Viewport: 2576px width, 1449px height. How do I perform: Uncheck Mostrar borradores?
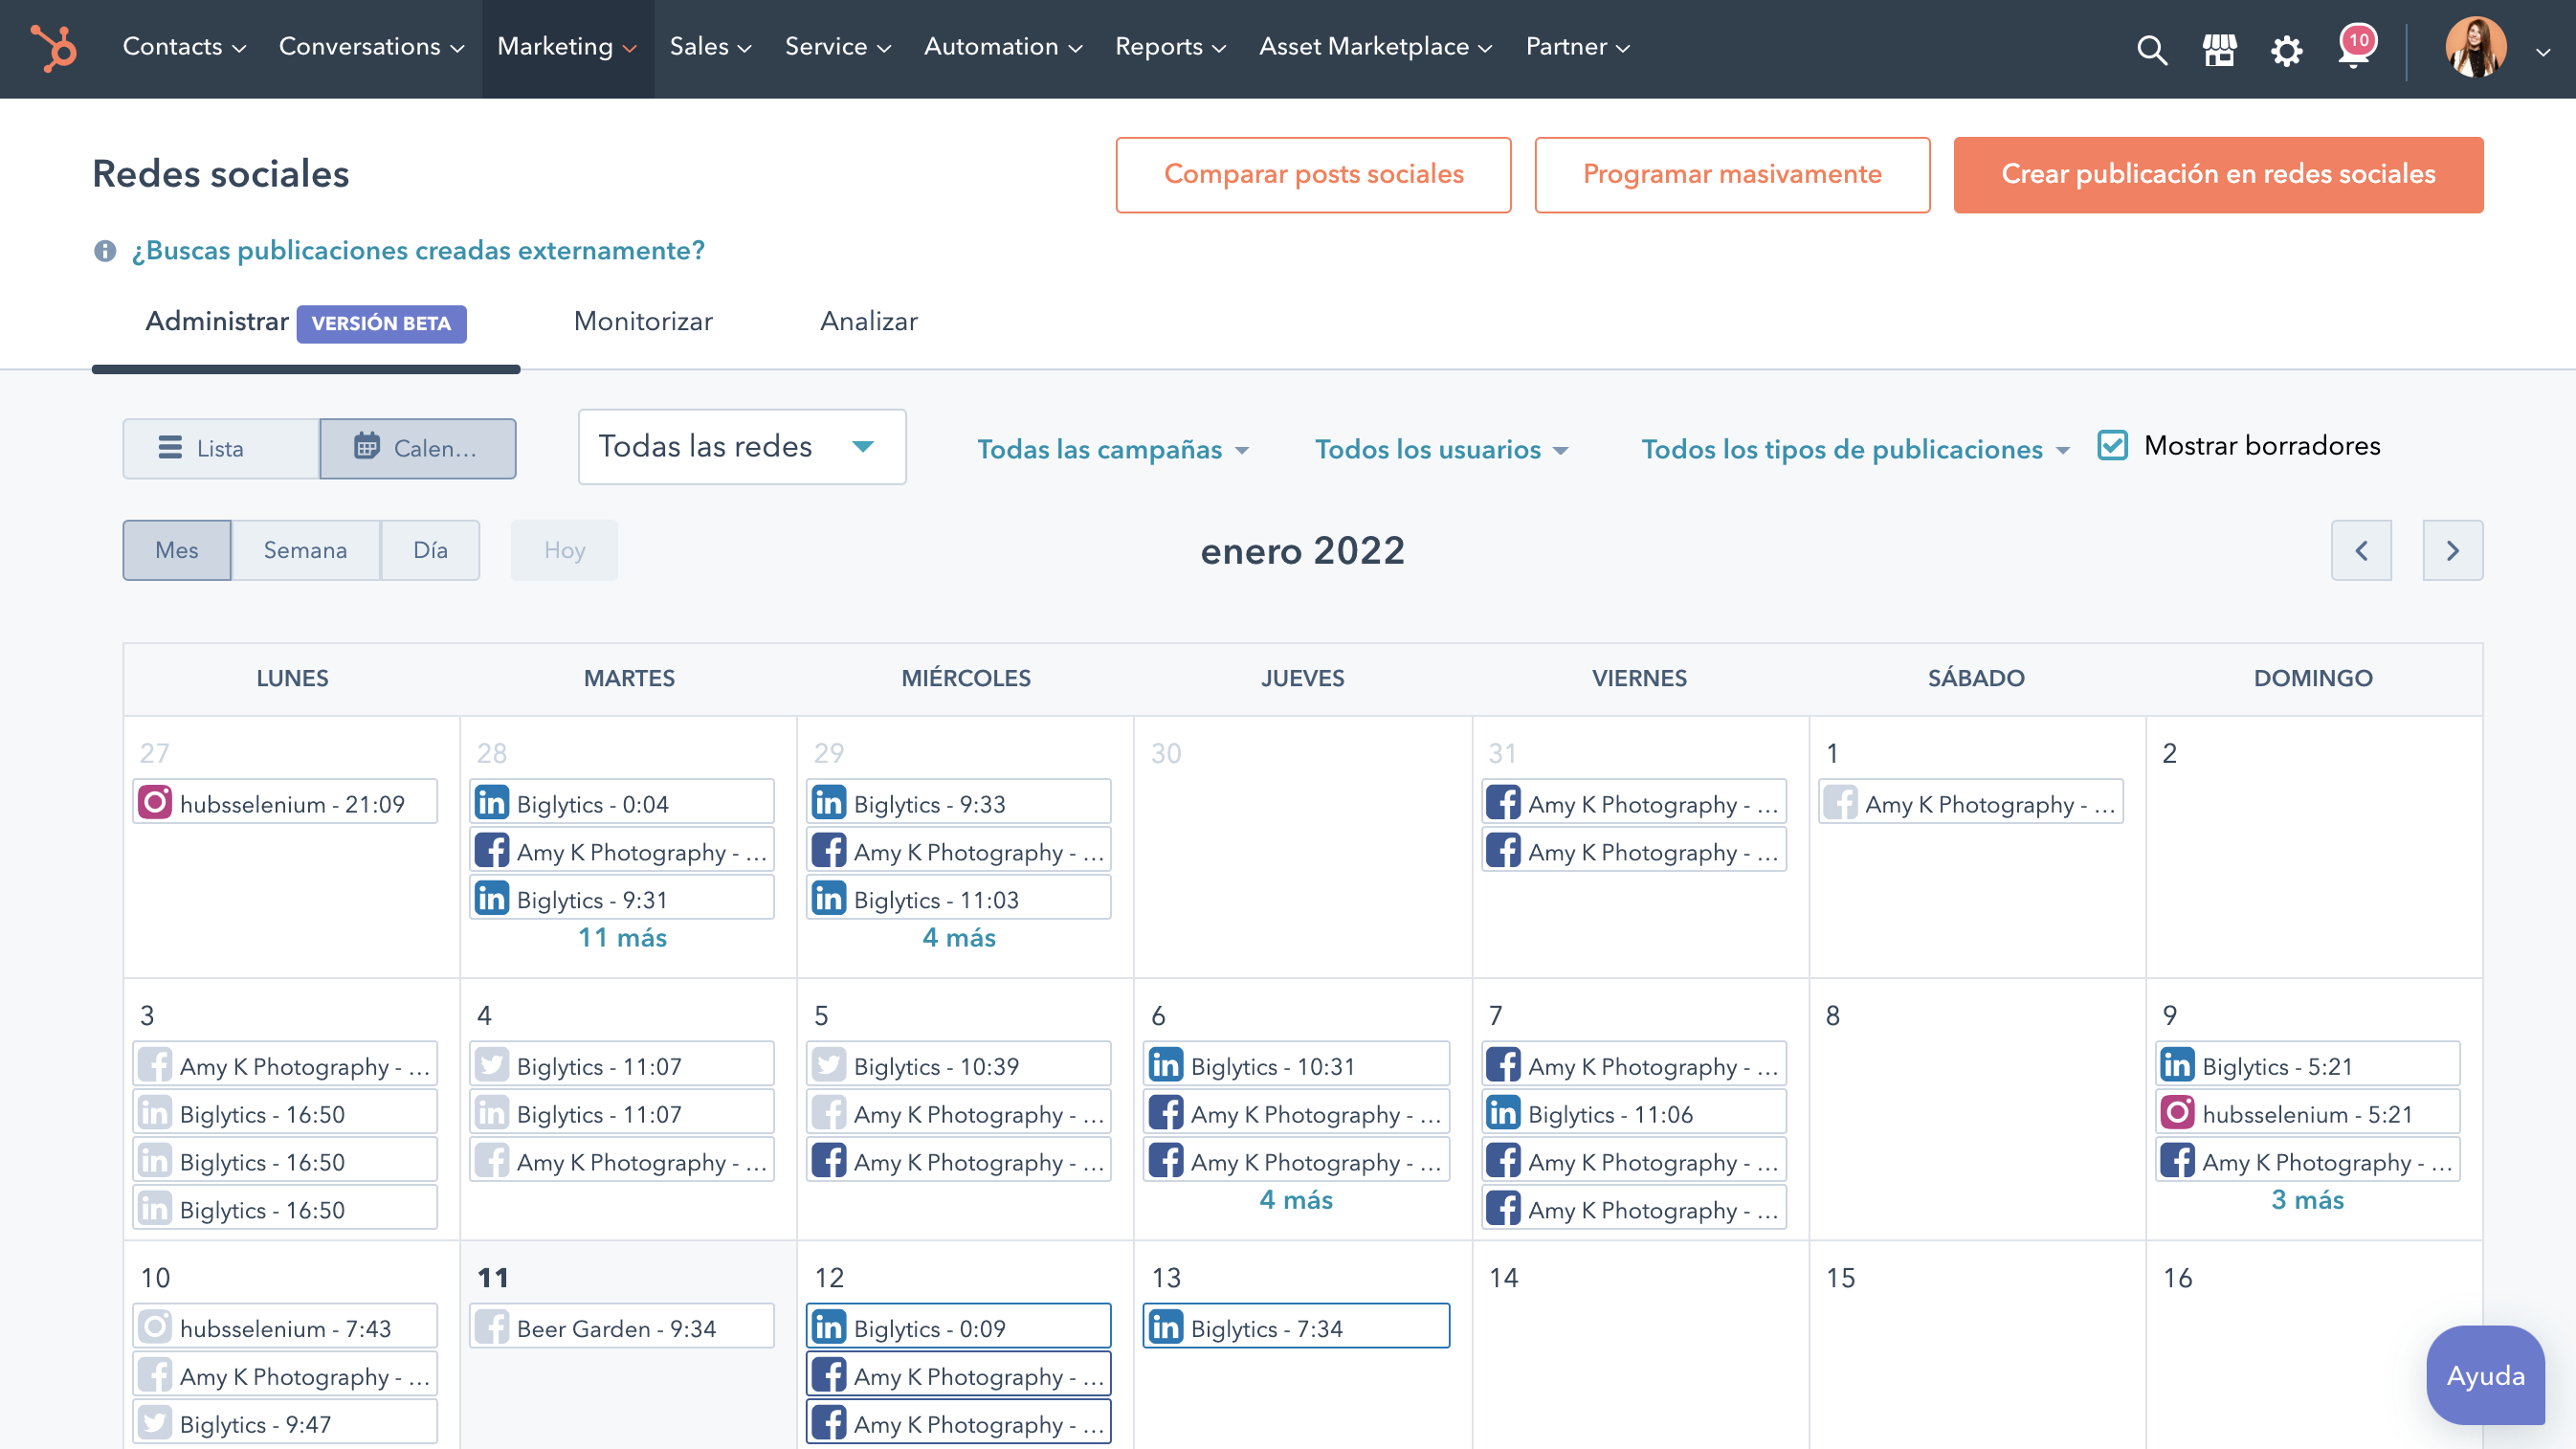(x=2111, y=445)
